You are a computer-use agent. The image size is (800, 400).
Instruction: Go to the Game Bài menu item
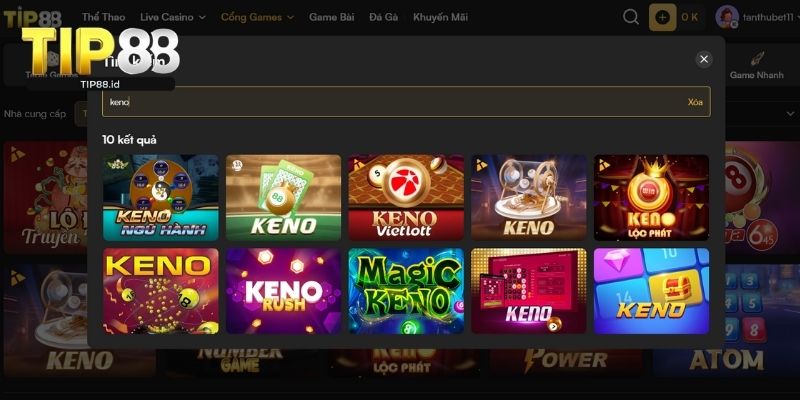[332, 17]
